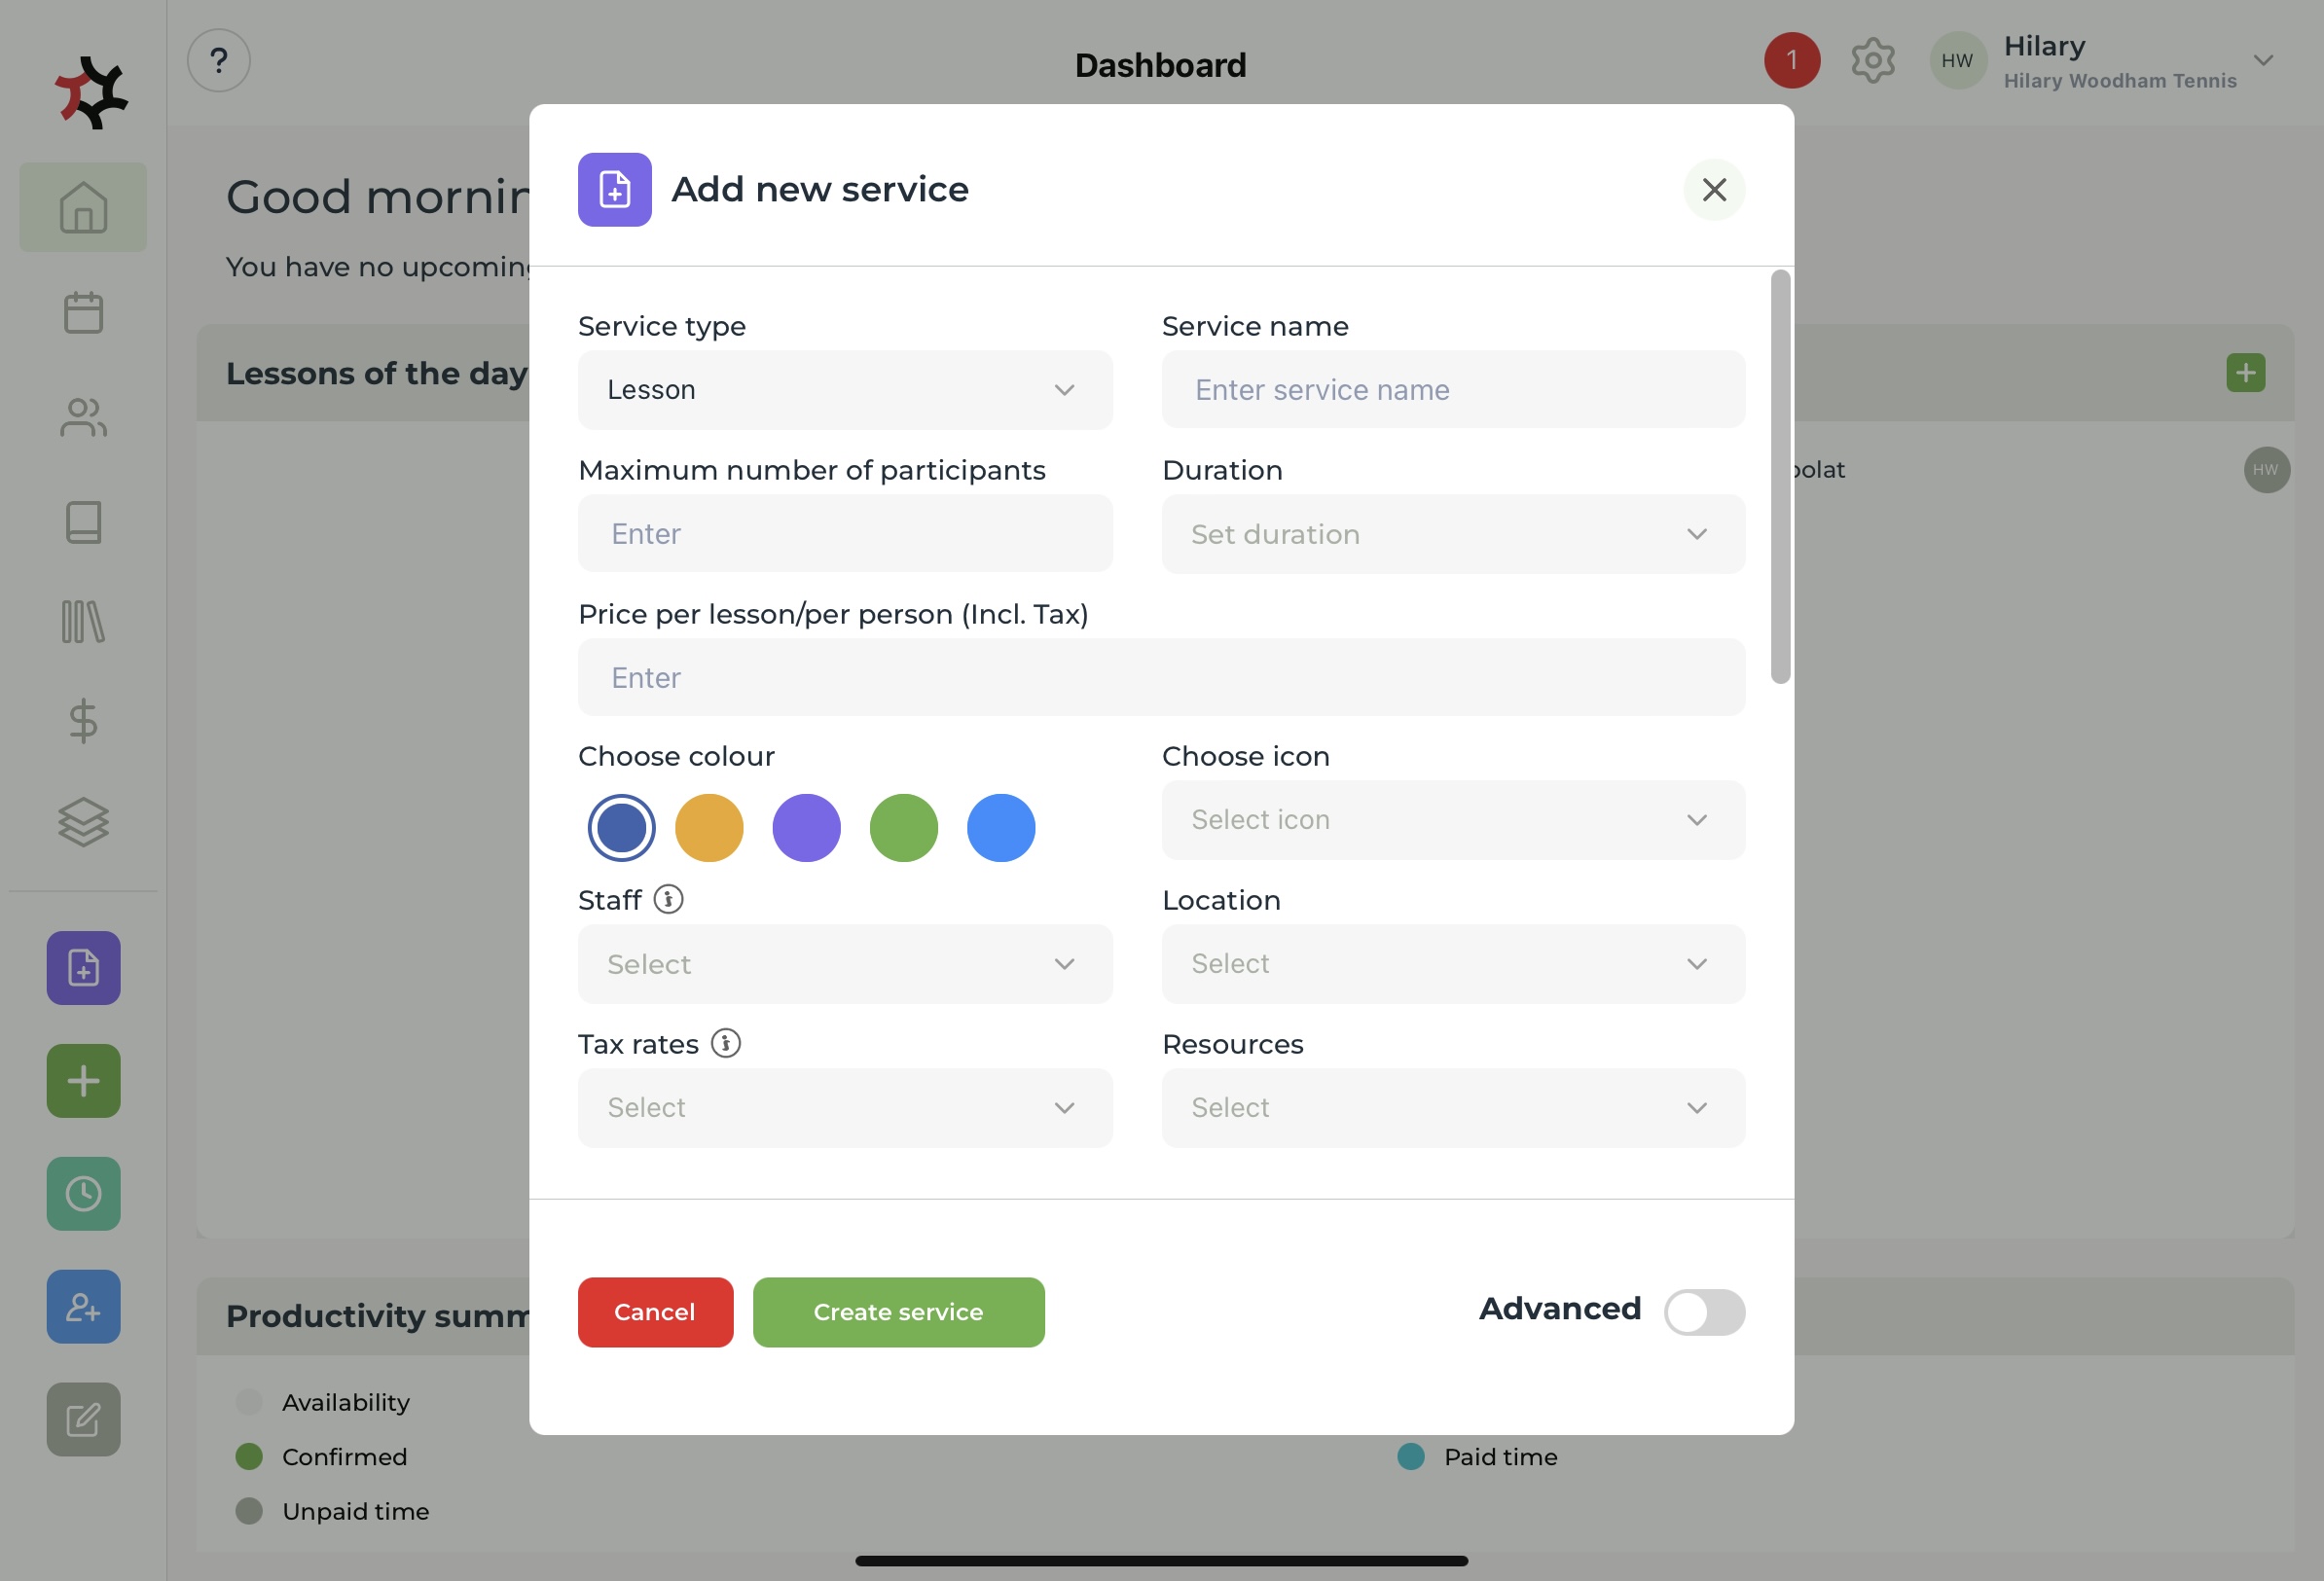Open the Location Select dropdown
Image resolution: width=2324 pixels, height=1581 pixels.
coord(1452,964)
